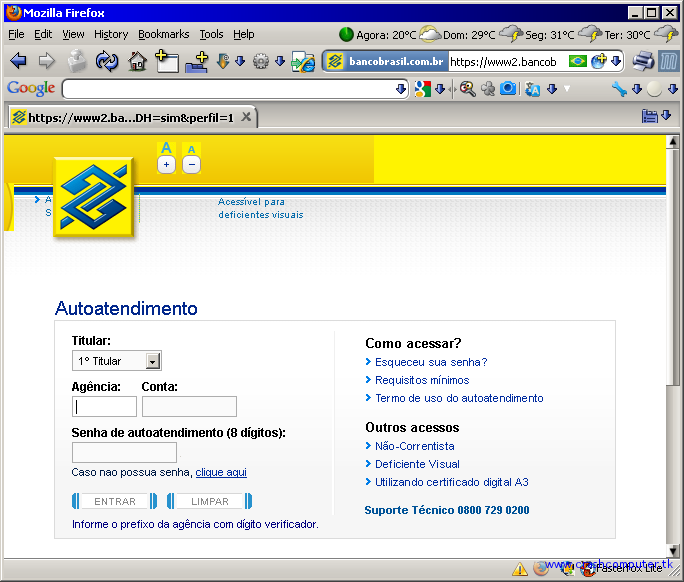The image size is (684, 582).
Task: Close the current tab with its X
Action: pos(246,116)
